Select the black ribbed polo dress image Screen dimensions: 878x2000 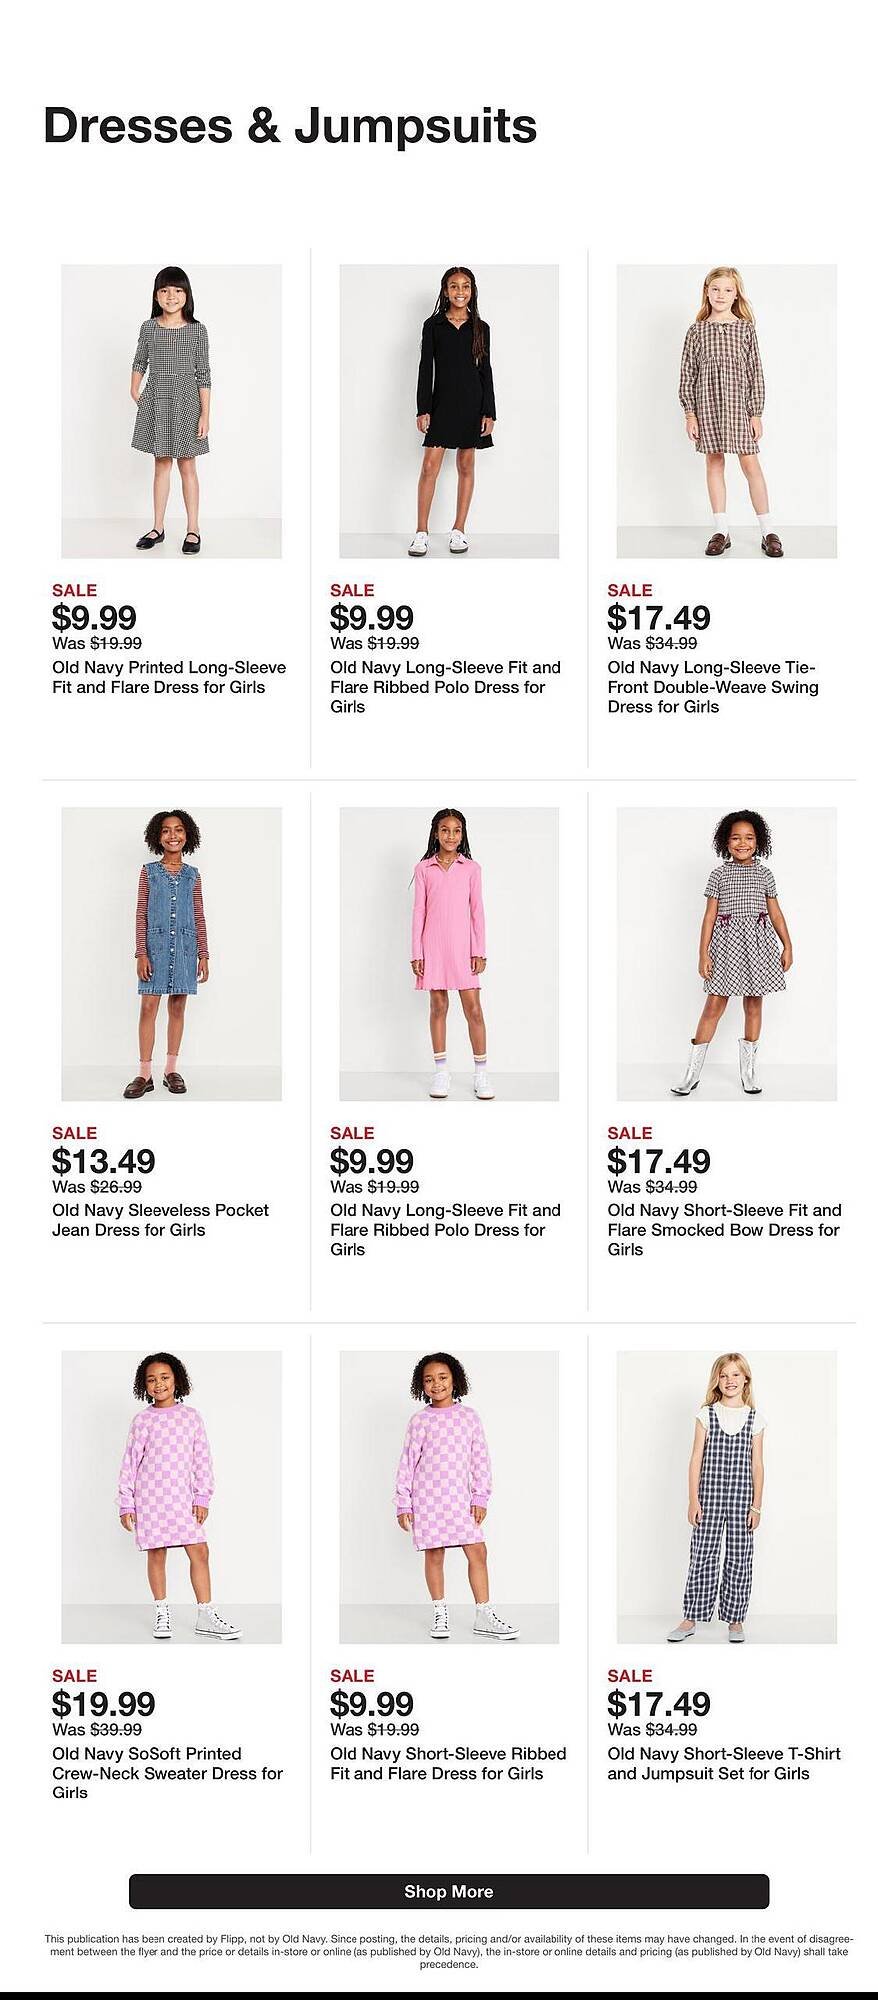(449, 411)
